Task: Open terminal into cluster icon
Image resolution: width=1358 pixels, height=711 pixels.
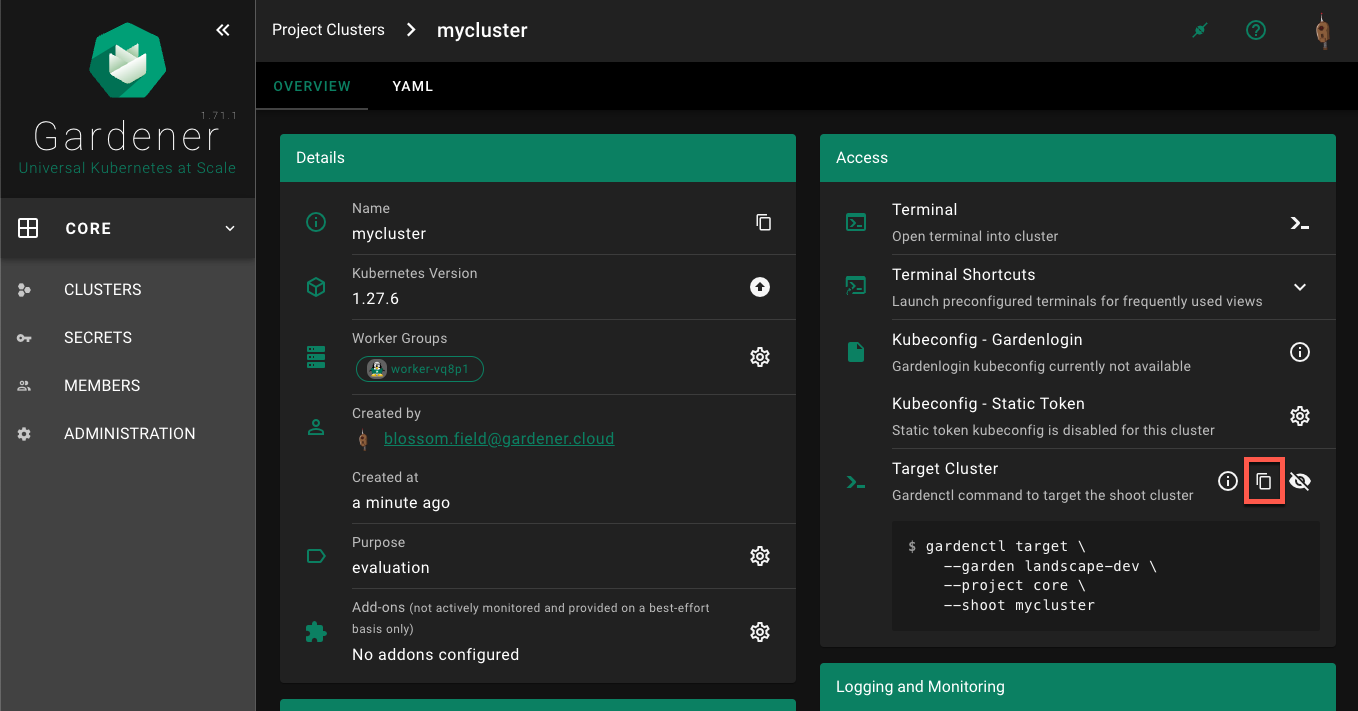Action: pyautogui.click(x=1299, y=223)
